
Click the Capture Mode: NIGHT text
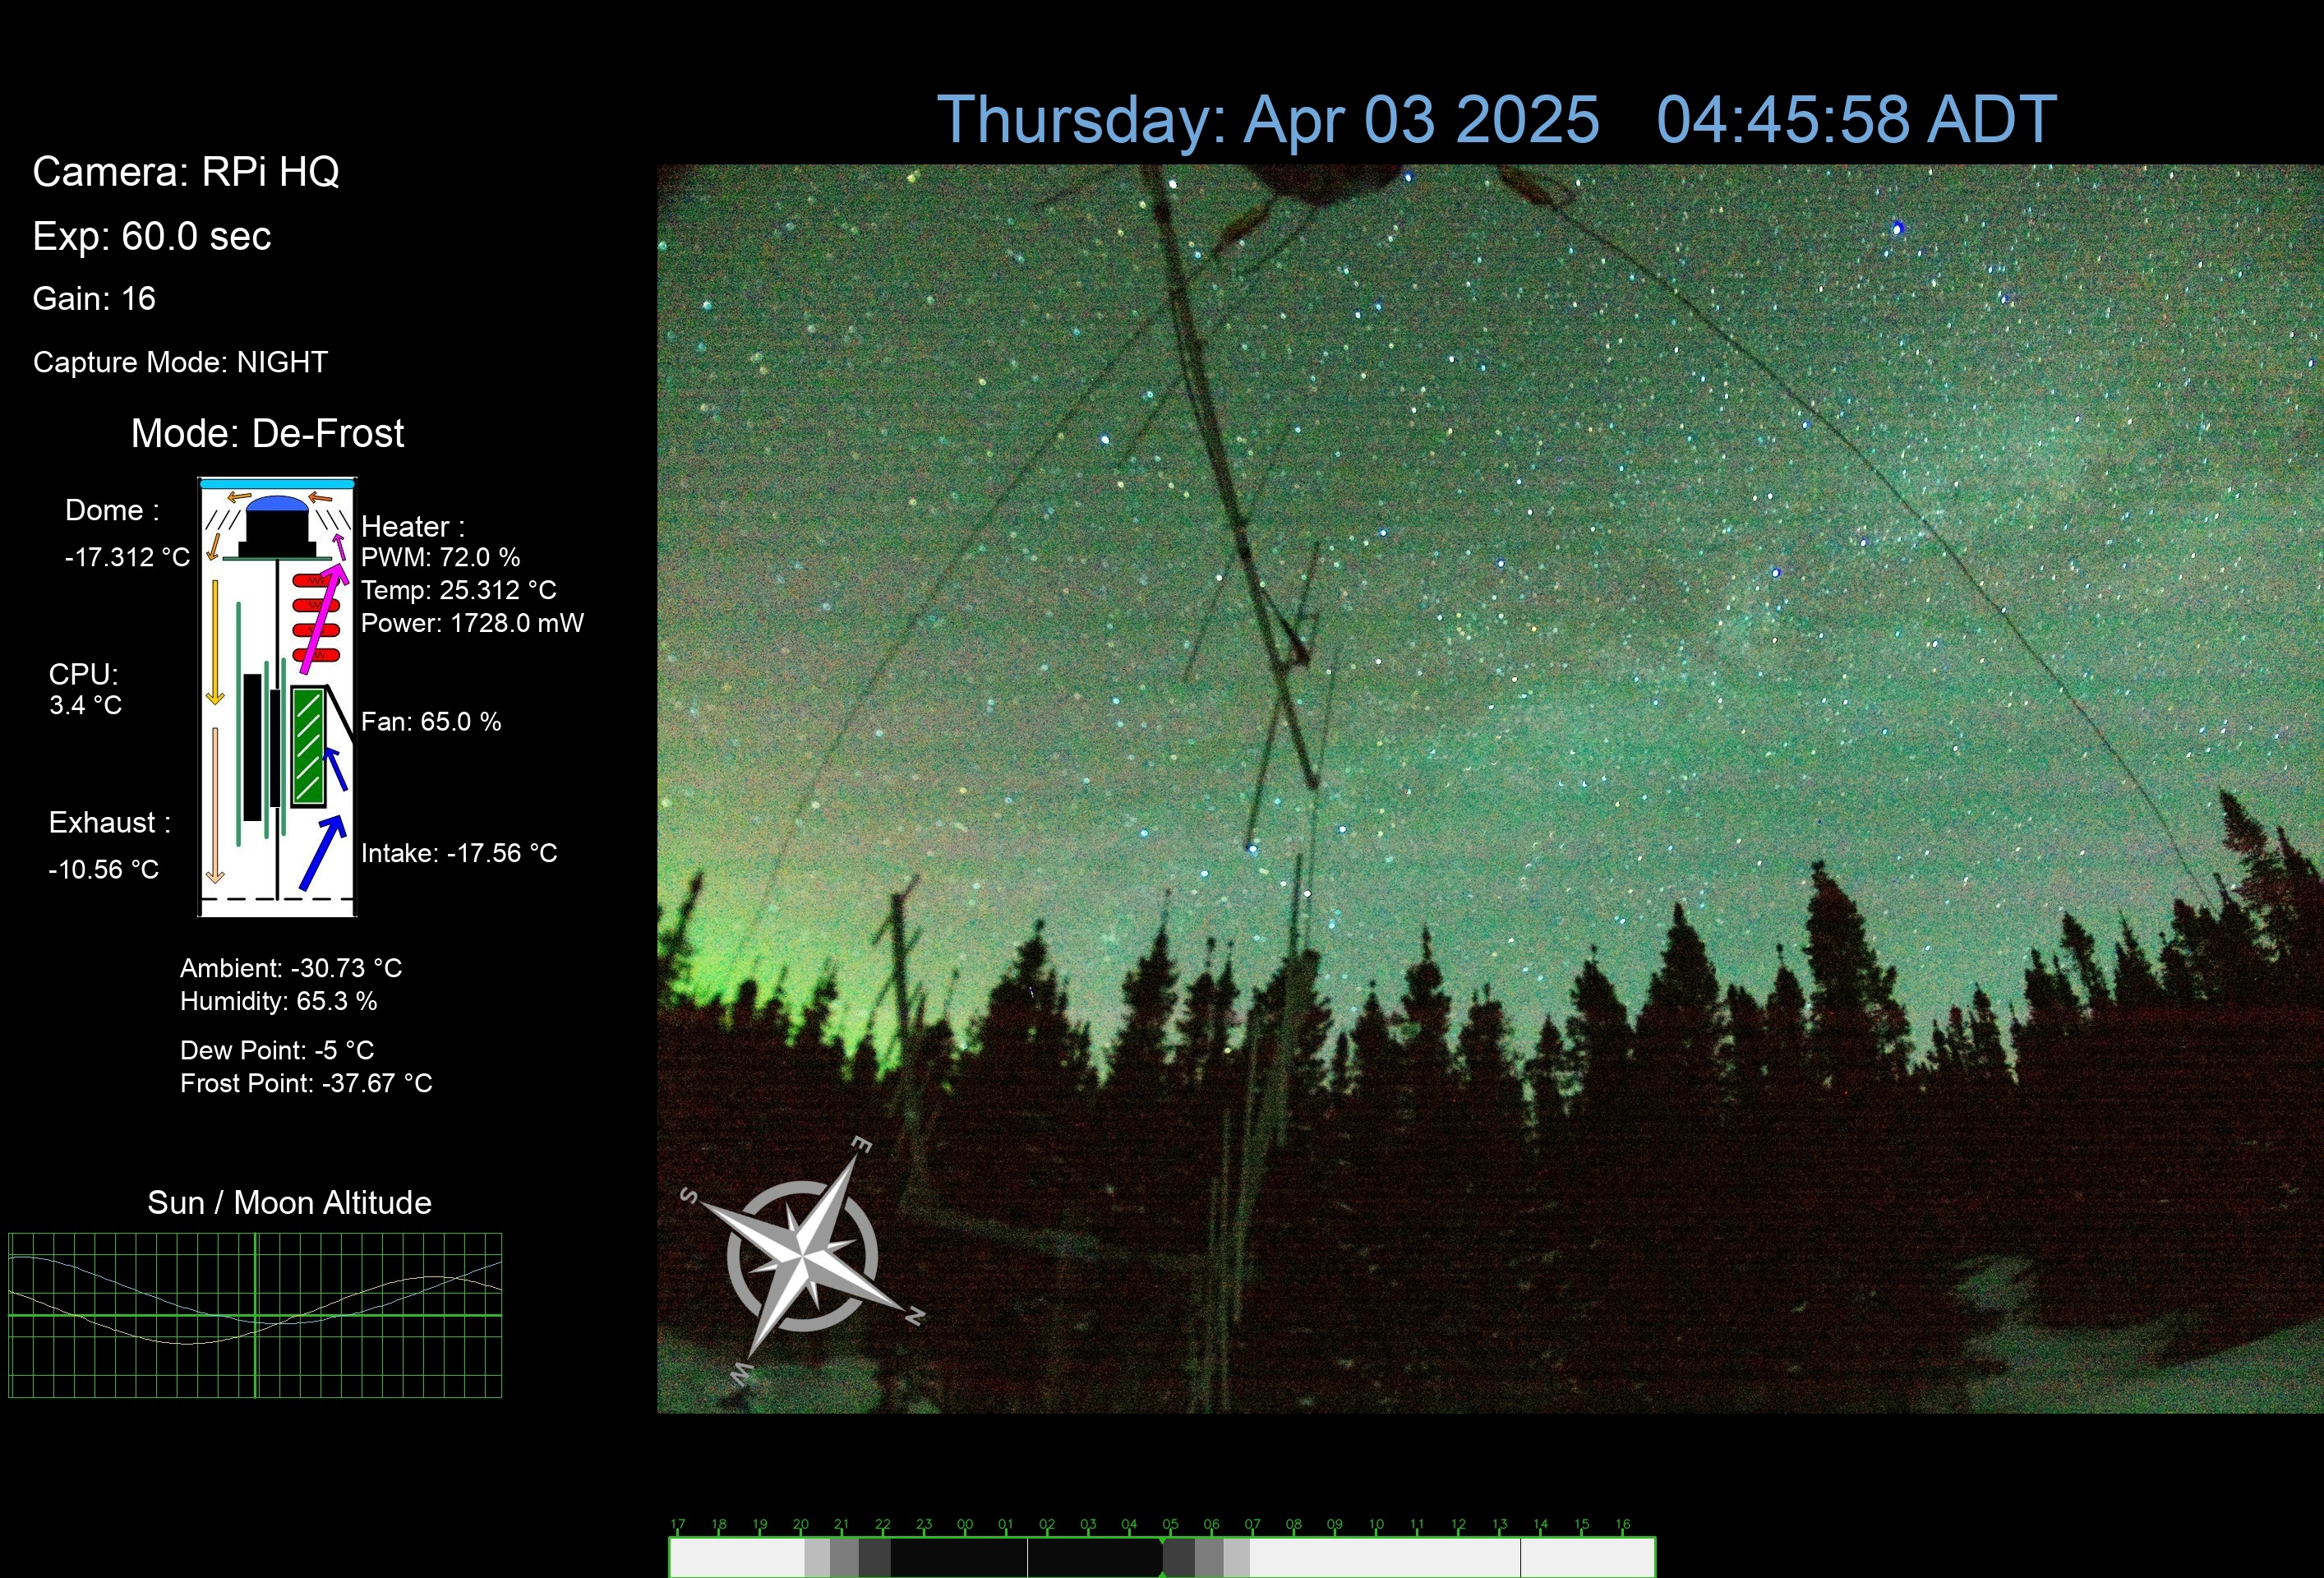click(x=180, y=362)
